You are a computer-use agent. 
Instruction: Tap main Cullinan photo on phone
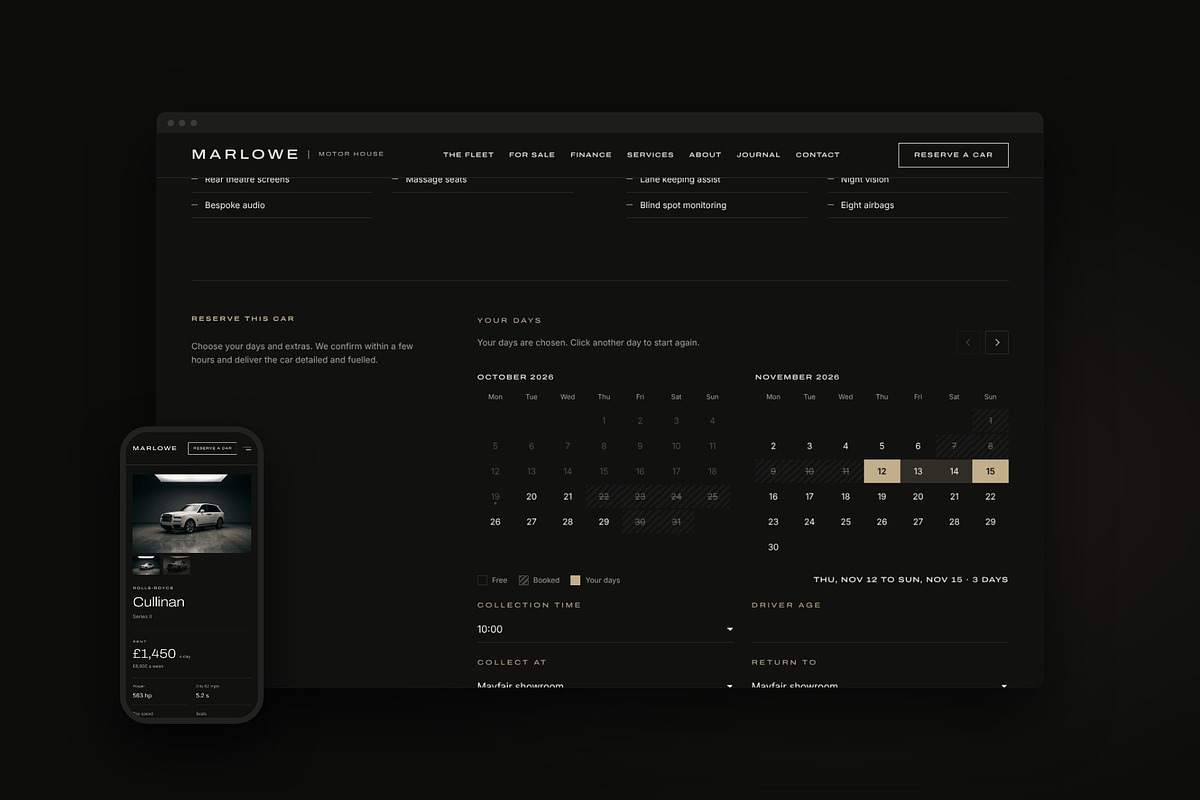[x=192, y=513]
